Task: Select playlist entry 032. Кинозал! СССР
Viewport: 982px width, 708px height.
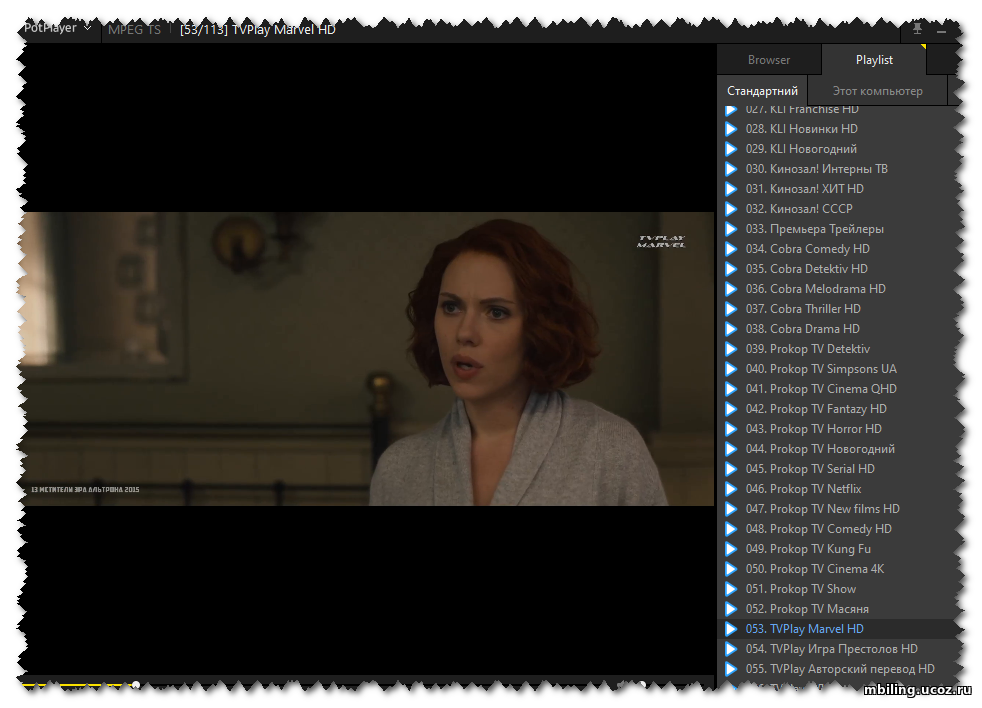Action: 837,209
